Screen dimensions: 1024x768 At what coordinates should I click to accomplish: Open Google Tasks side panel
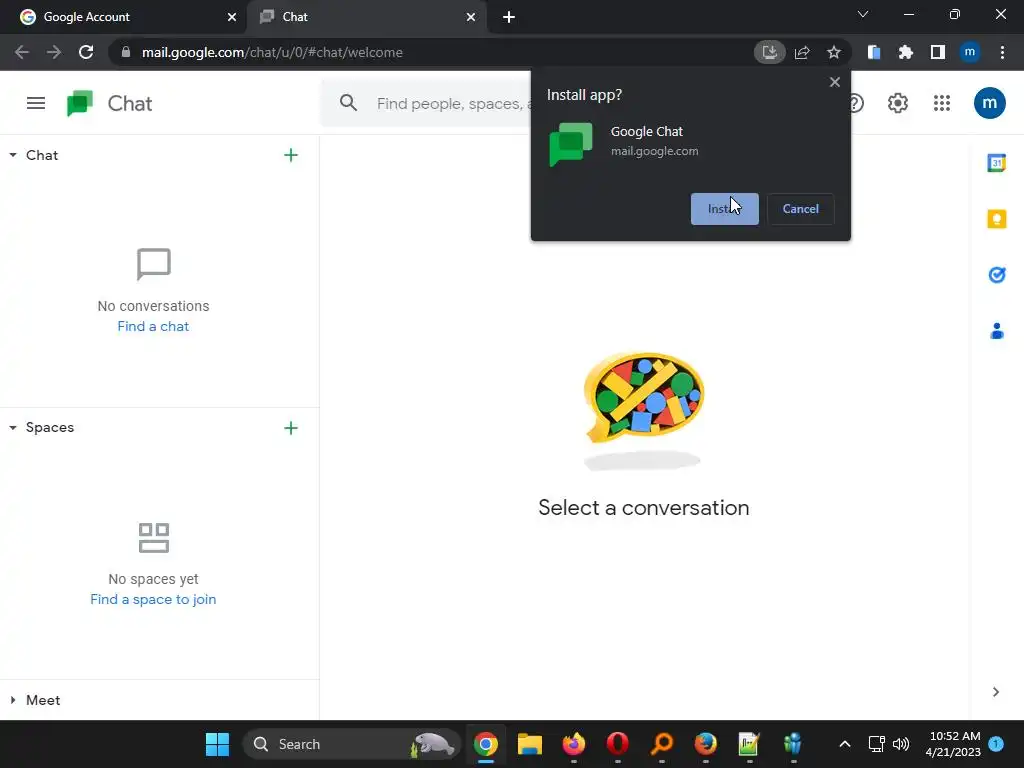pyautogui.click(x=996, y=275)
